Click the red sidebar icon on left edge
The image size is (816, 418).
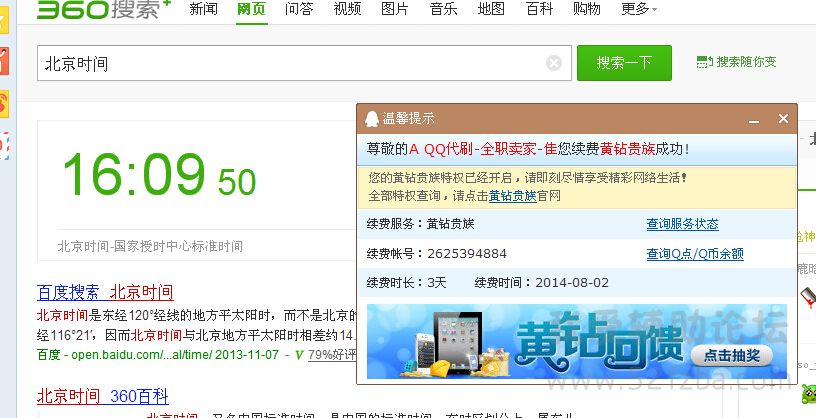[x=4, y=61]
